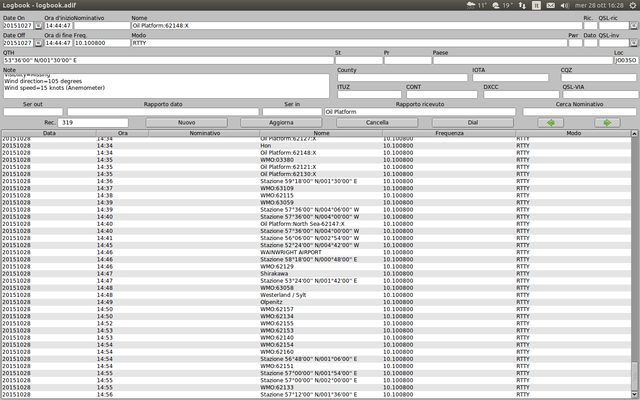Click the Aggiorna button

pyautogui.click(x=281, y=122)
